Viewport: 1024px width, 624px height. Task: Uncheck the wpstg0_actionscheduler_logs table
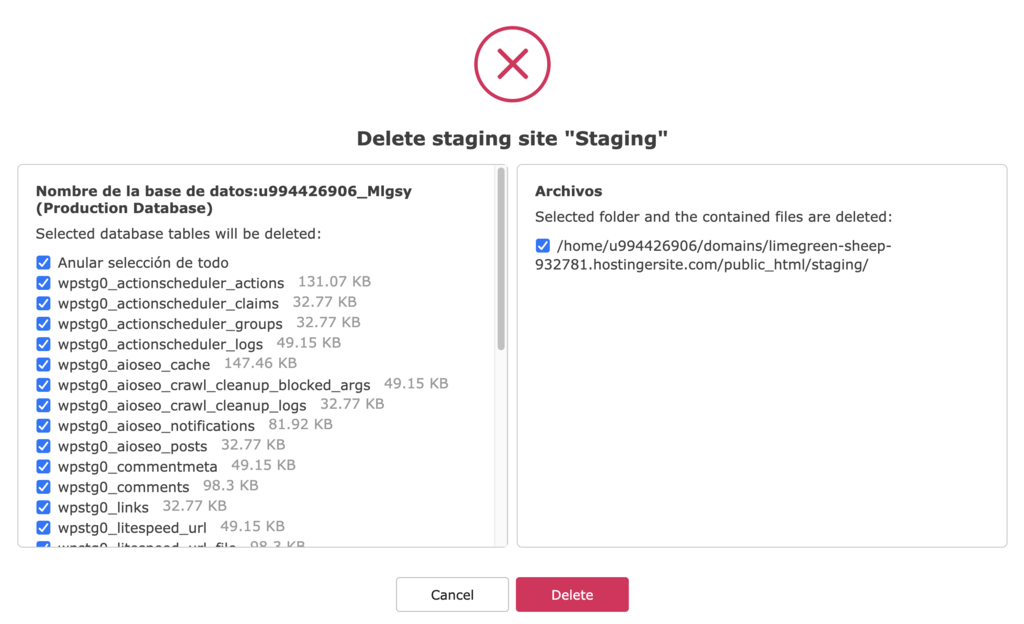click(42, 344)
